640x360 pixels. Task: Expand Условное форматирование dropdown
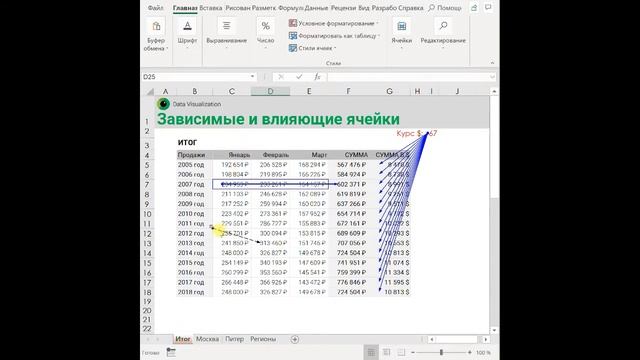point(377,24)
